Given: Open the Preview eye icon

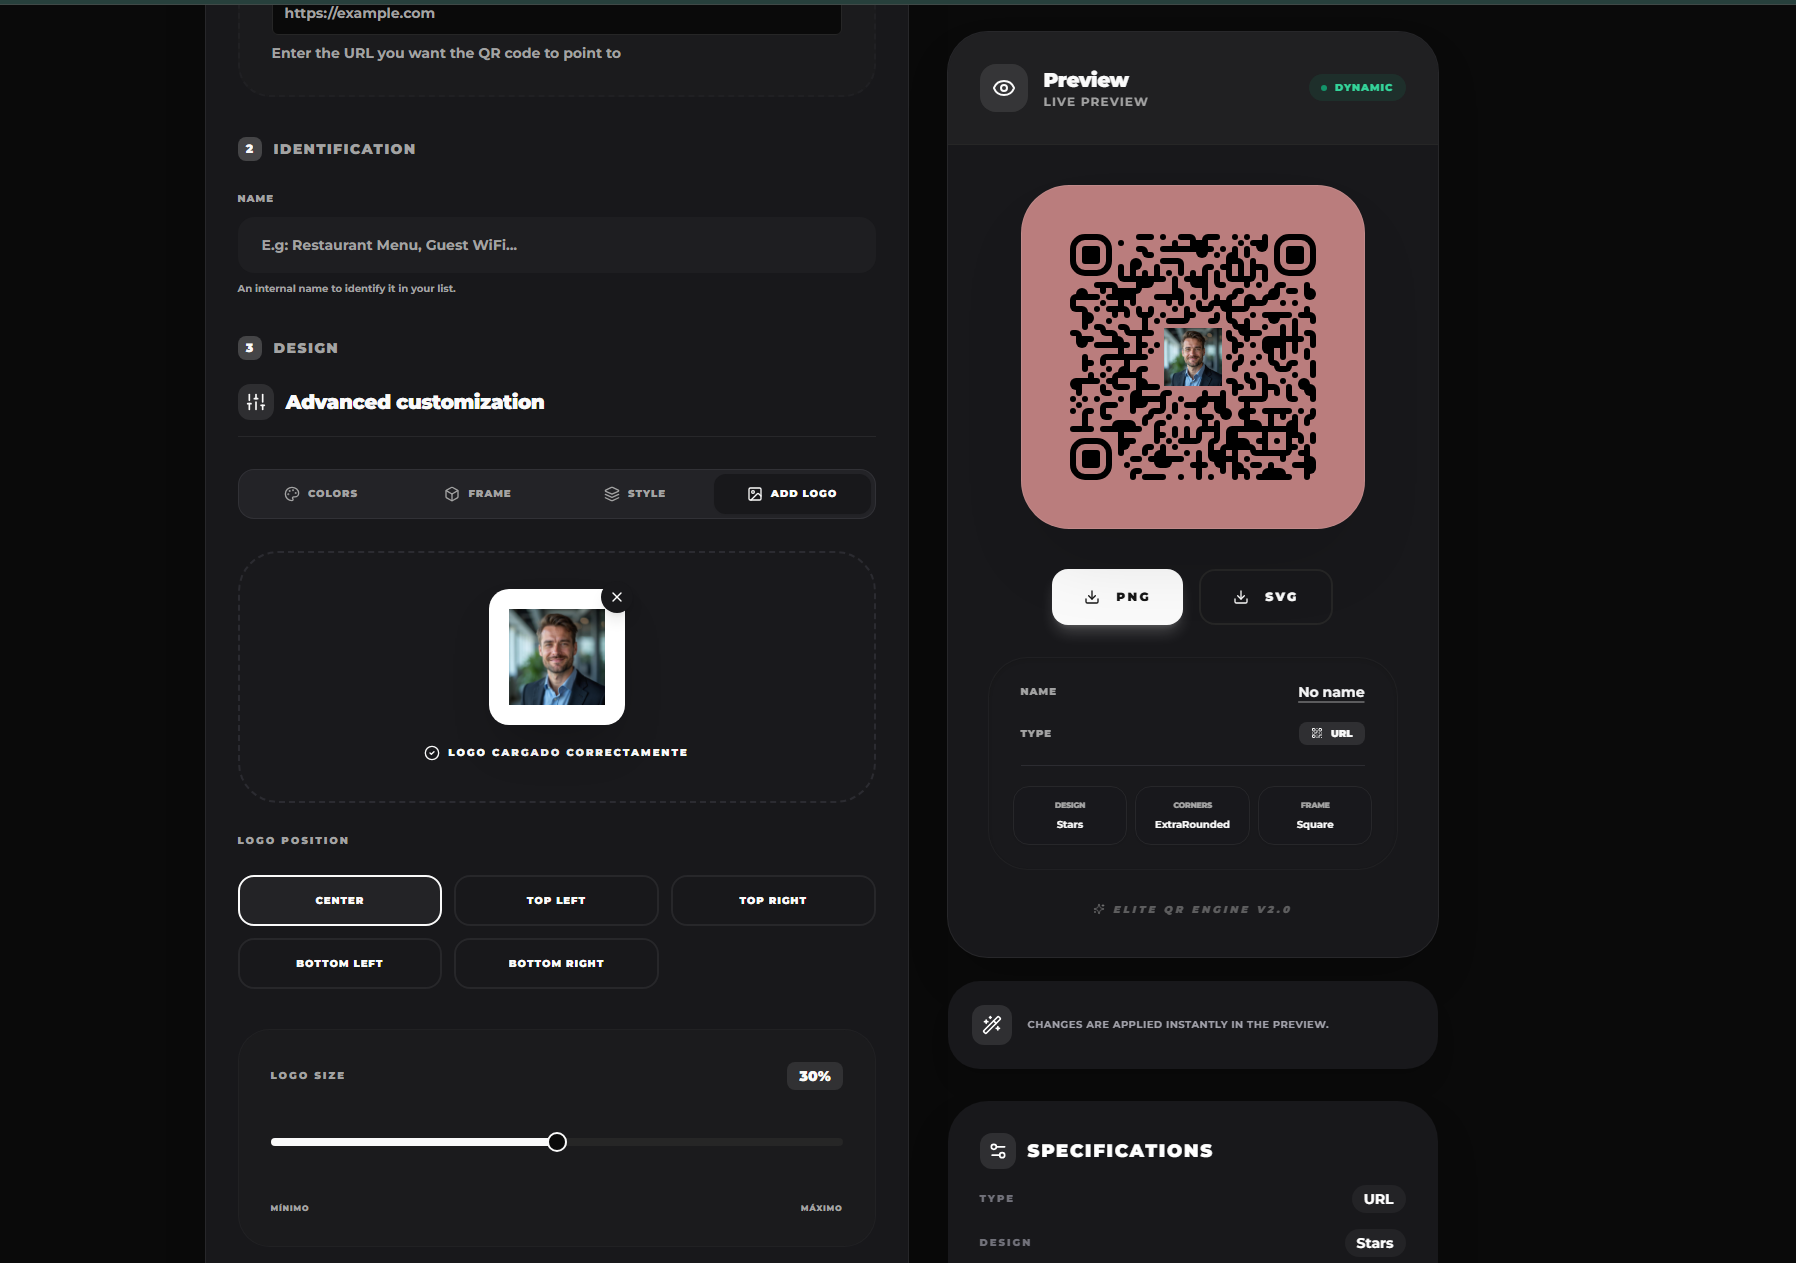Looking at the screenshot, I should click(1003, 88).
